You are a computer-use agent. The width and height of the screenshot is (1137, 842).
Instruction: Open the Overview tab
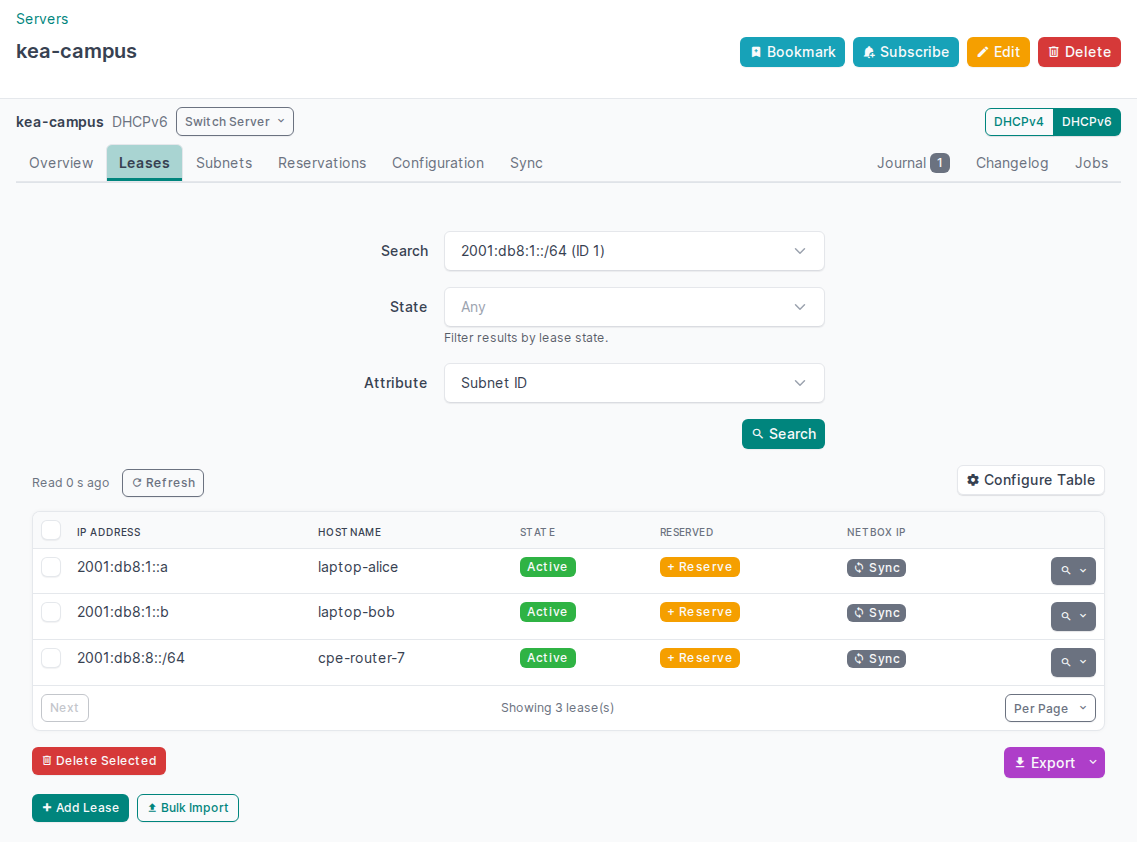pyautogui.click(x=61, y=163)
